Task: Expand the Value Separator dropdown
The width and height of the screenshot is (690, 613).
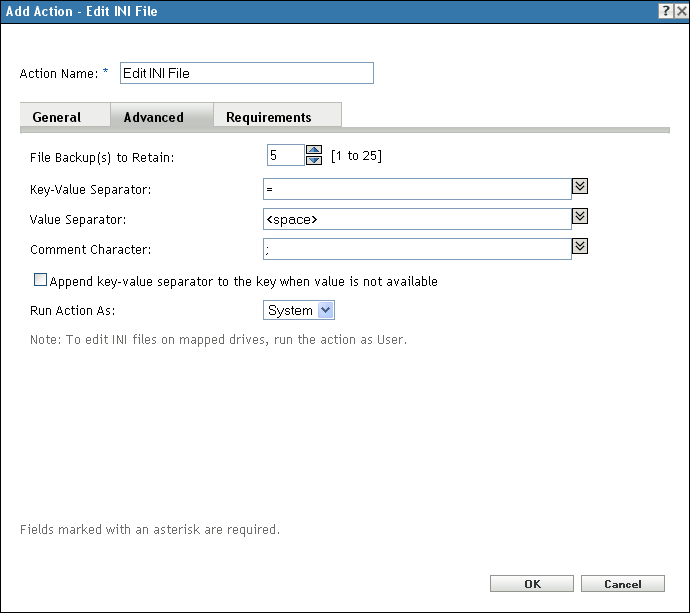Action: (580, 216)
